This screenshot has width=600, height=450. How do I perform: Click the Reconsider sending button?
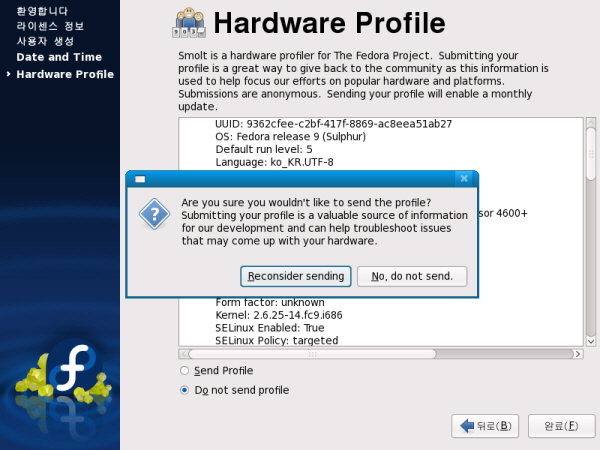(x=295, y=276)
